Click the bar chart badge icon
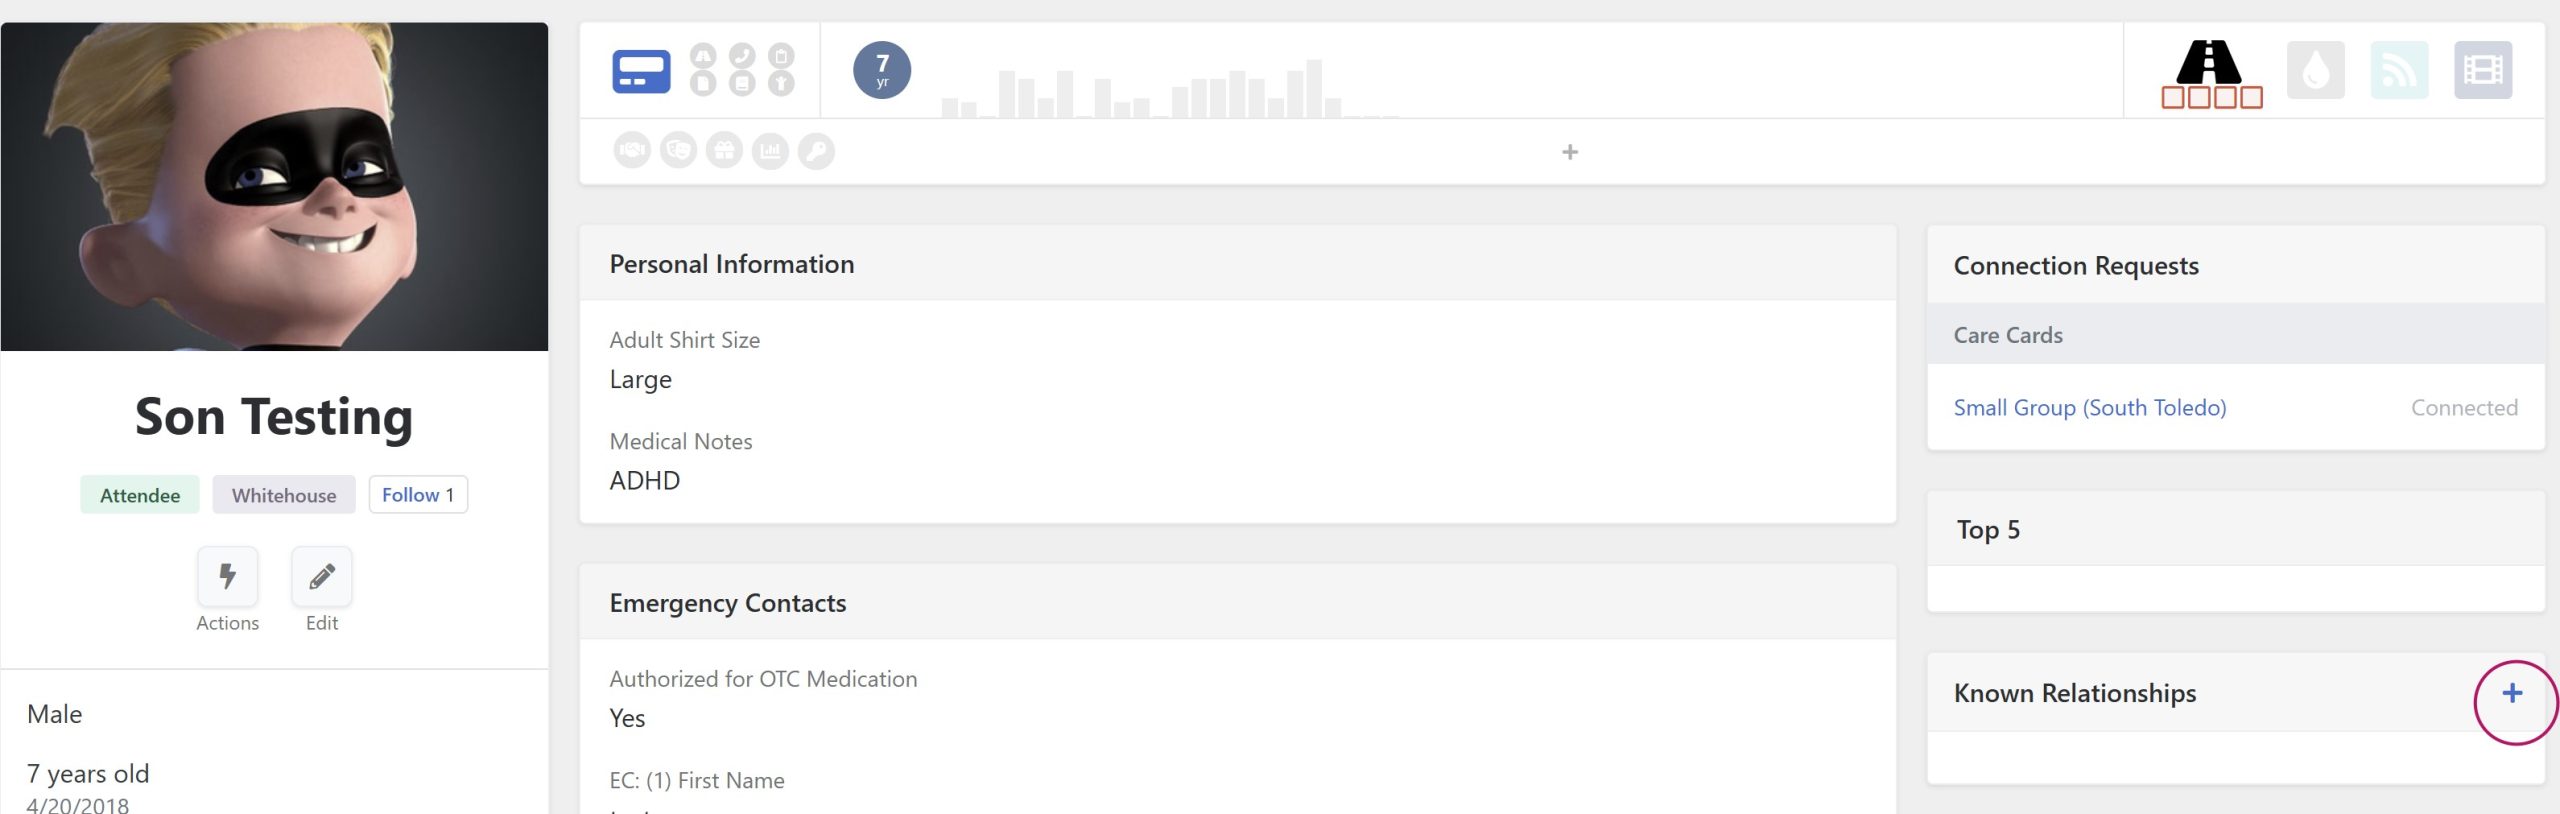This screenshot has width=2560, height=814. 770,151
